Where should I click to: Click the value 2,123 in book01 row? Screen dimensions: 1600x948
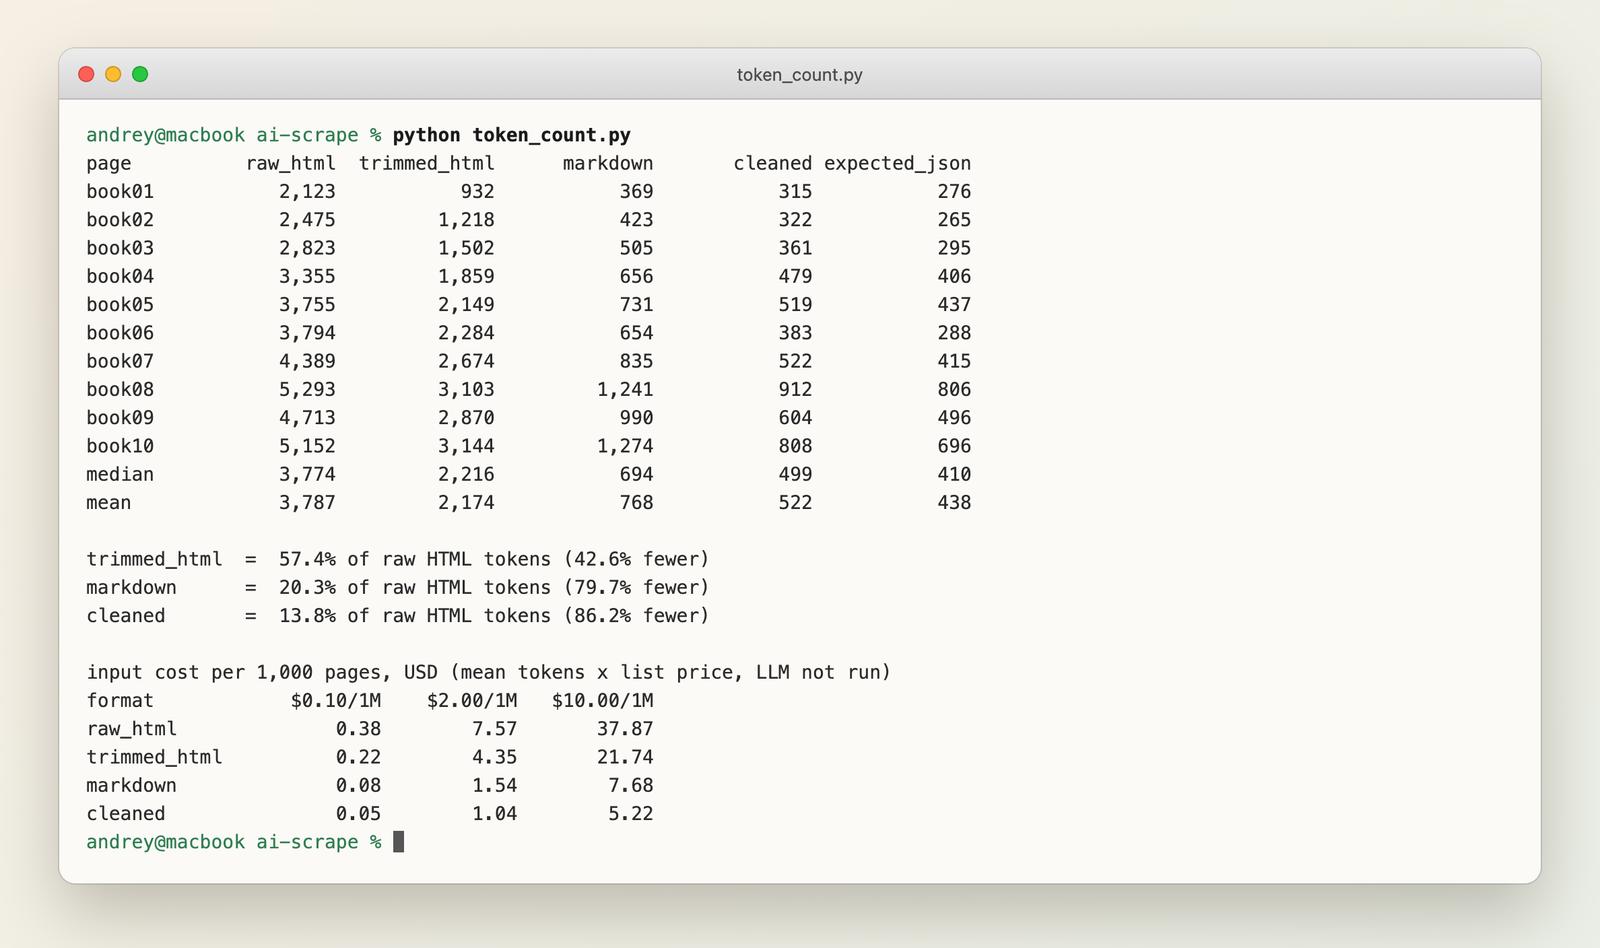coord(308,191)
